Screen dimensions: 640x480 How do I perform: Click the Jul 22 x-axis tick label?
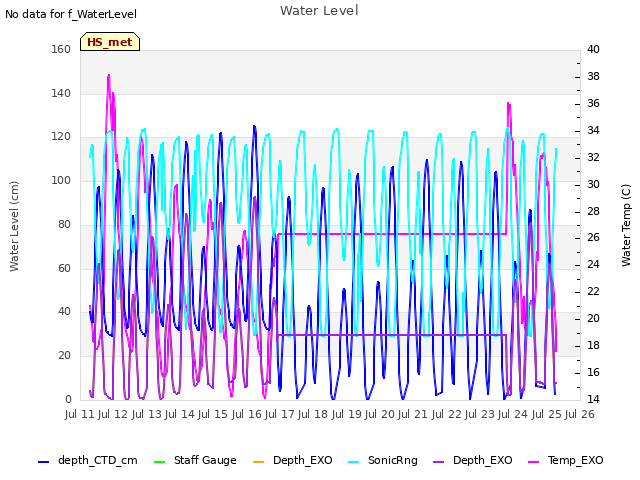[x=447, y=414]
